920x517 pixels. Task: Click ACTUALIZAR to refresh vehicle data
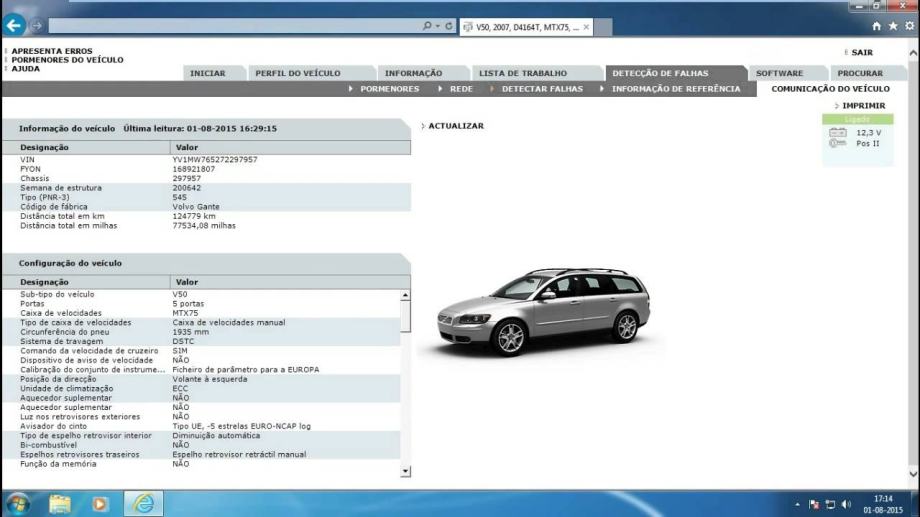point(456,126)
